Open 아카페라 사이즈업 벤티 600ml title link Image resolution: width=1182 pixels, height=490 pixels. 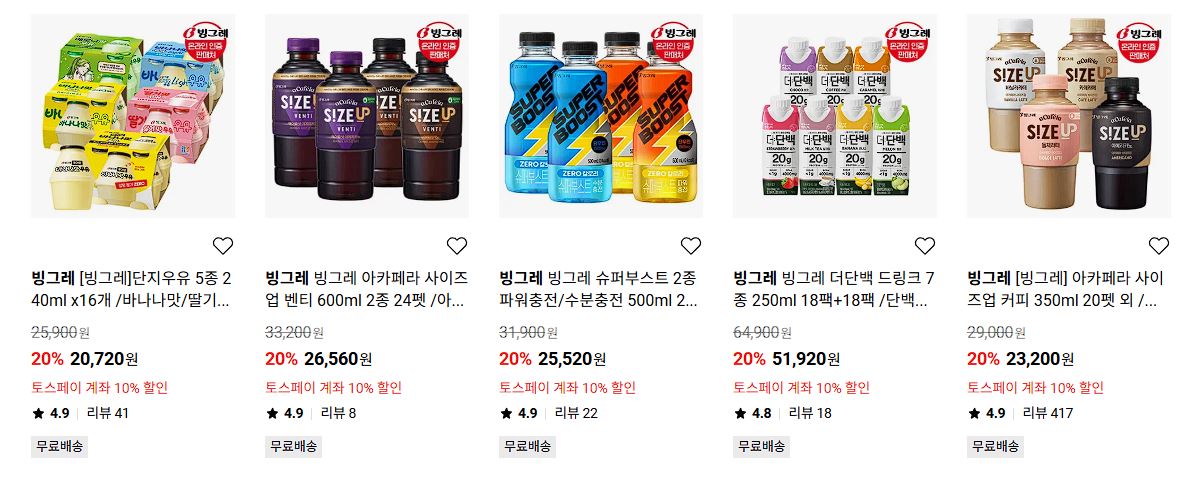[367, 289]
